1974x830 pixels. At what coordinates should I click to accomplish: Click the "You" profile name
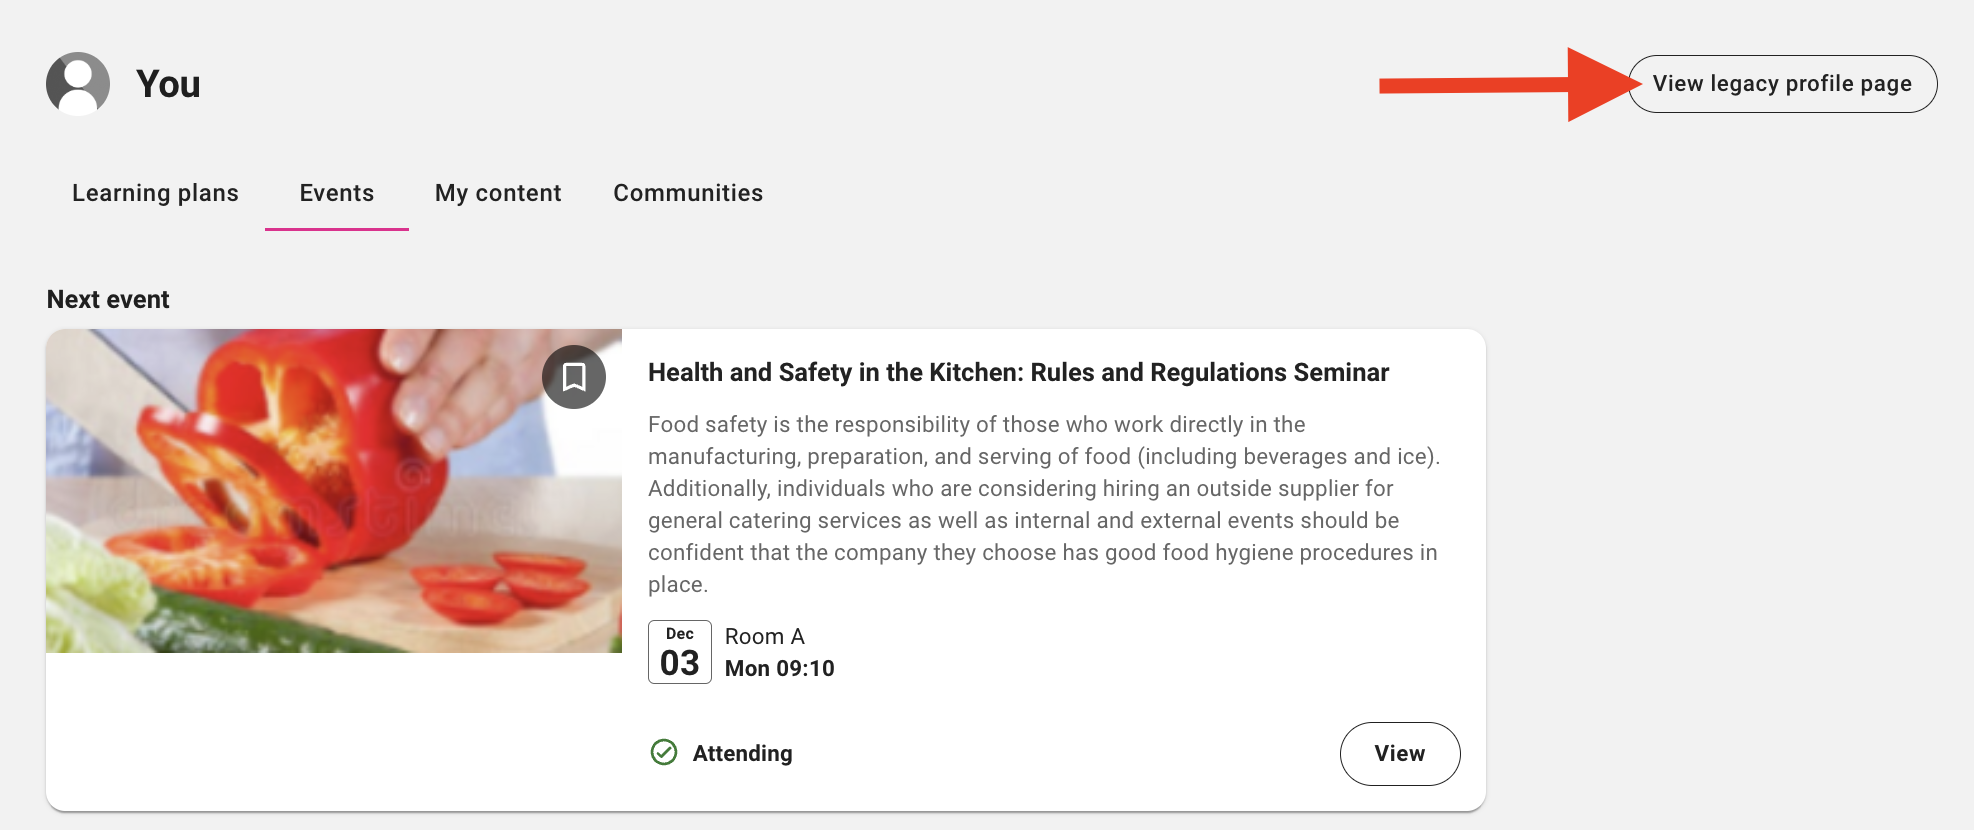[x=168, y=84]
